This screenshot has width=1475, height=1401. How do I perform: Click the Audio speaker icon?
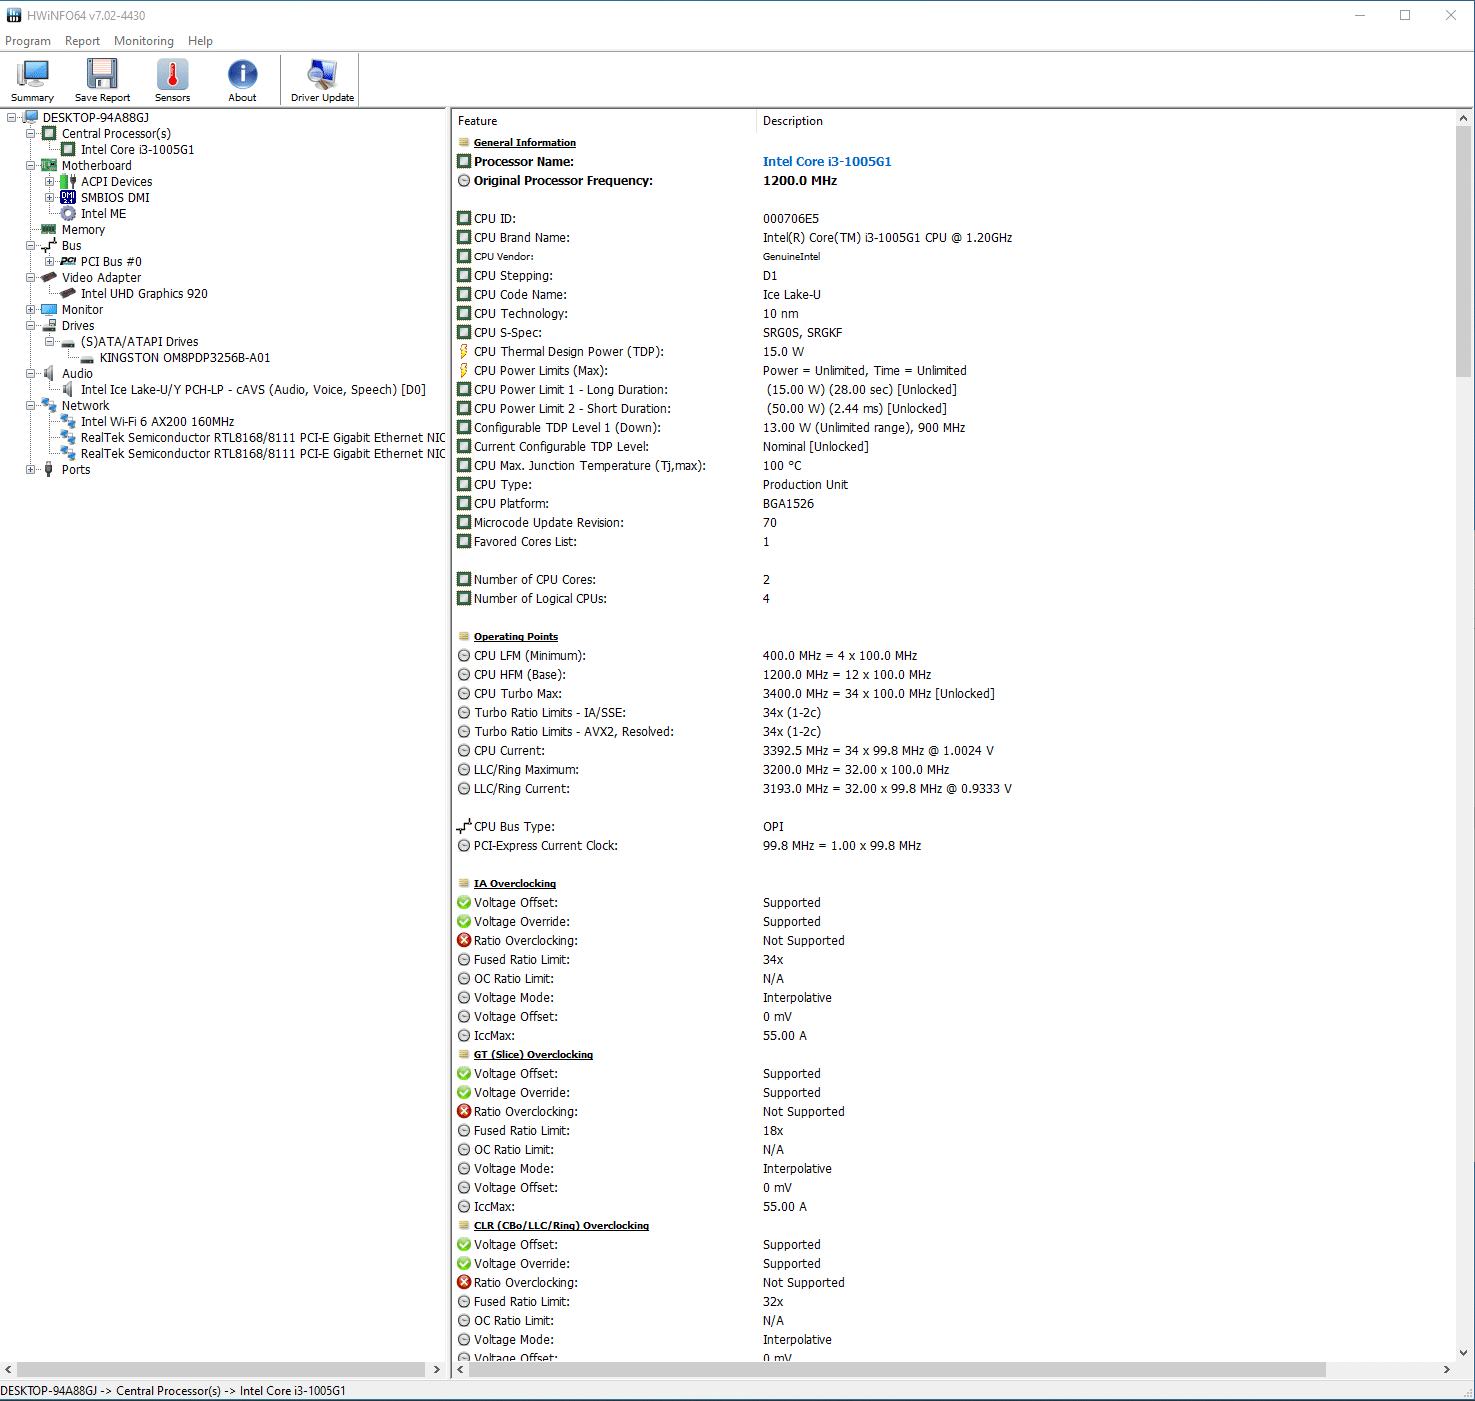(49, 373)
